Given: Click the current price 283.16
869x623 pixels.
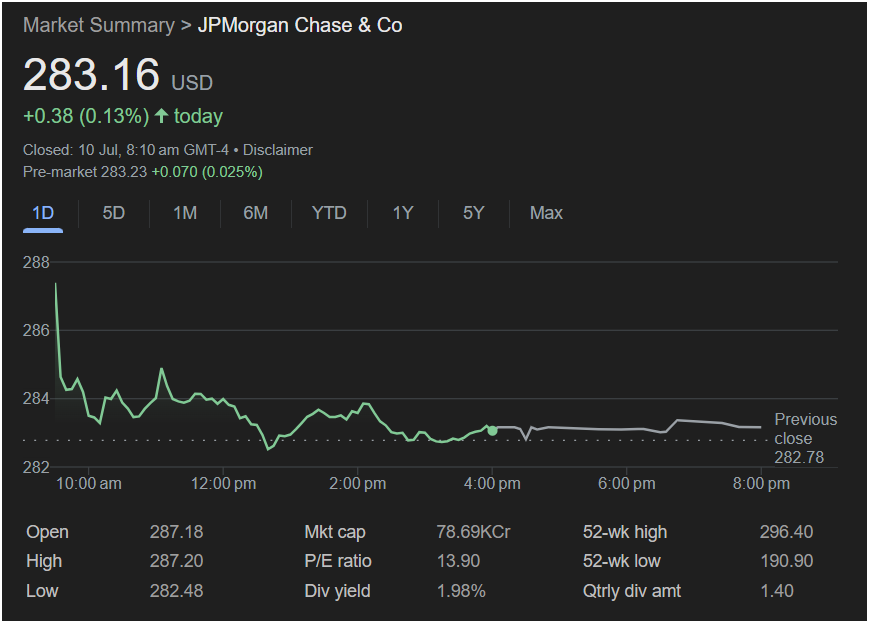Looking at the screenshot, I should pos(91,75).
